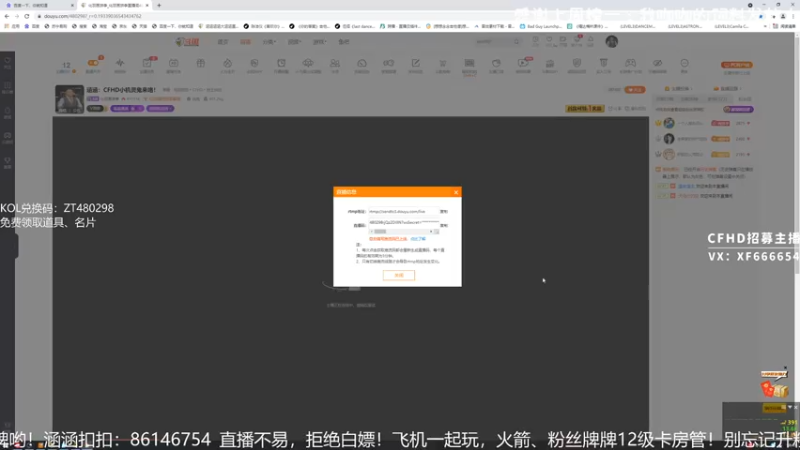Open the user avatar in header
800x450 pixels.
[612, 41]
